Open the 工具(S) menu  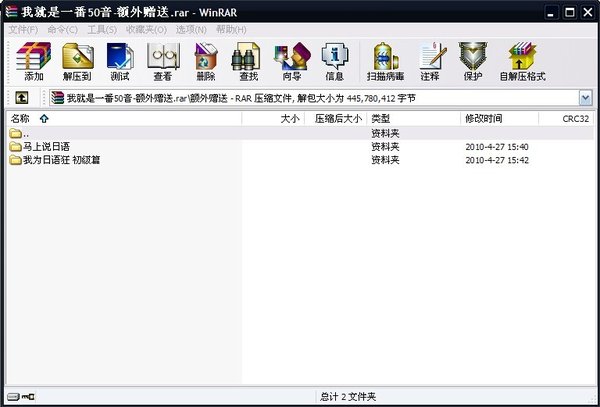(102, 29)
